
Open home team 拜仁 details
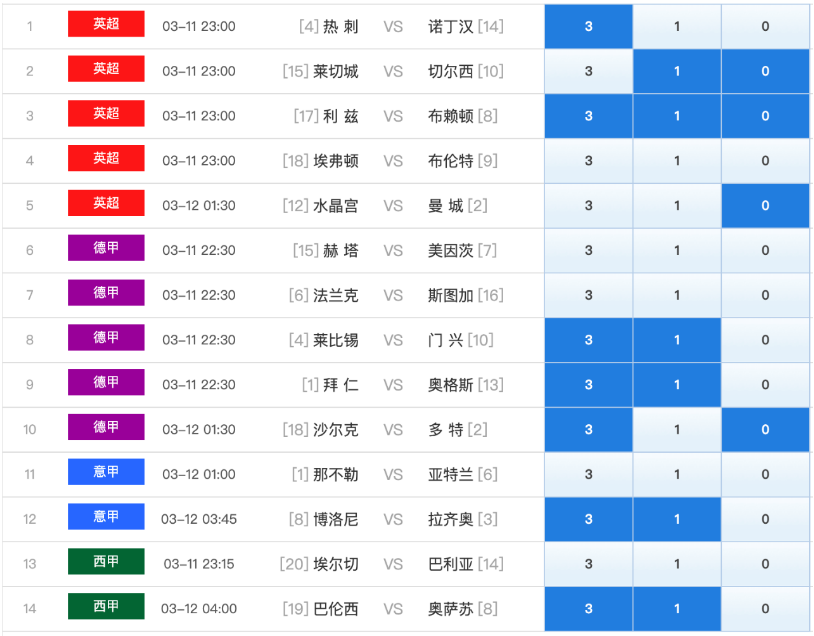click(341, 385)
